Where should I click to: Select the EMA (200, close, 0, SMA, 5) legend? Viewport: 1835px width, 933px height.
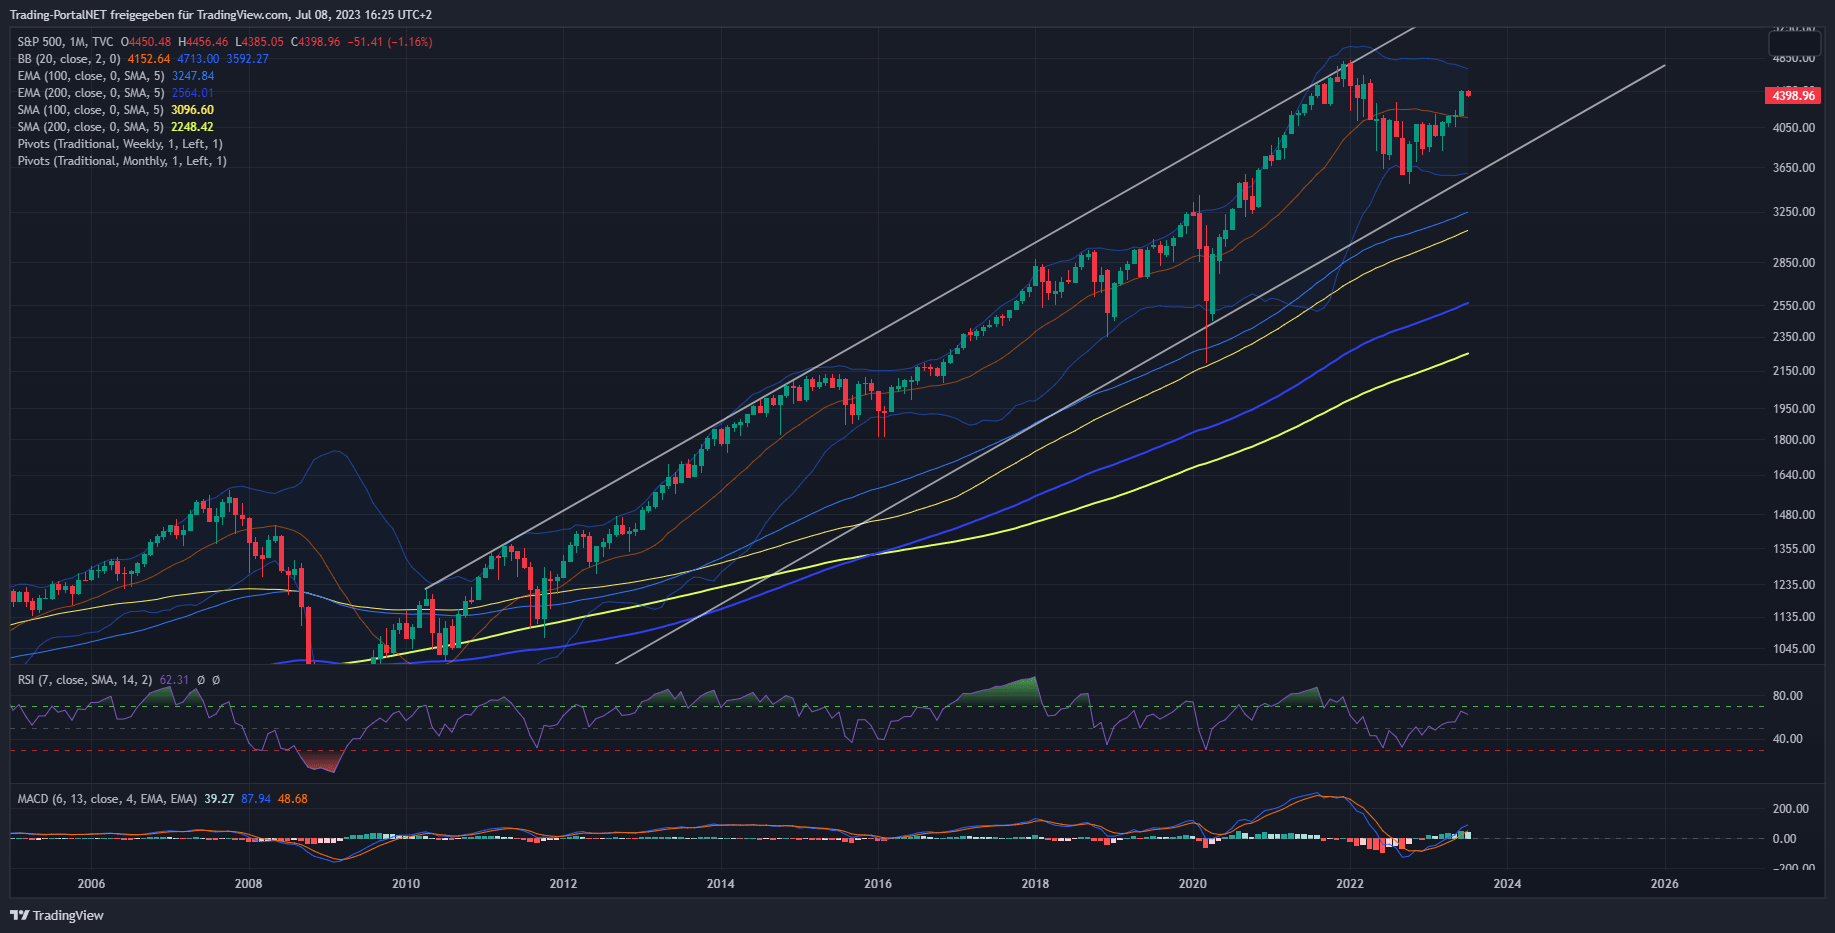91,93
